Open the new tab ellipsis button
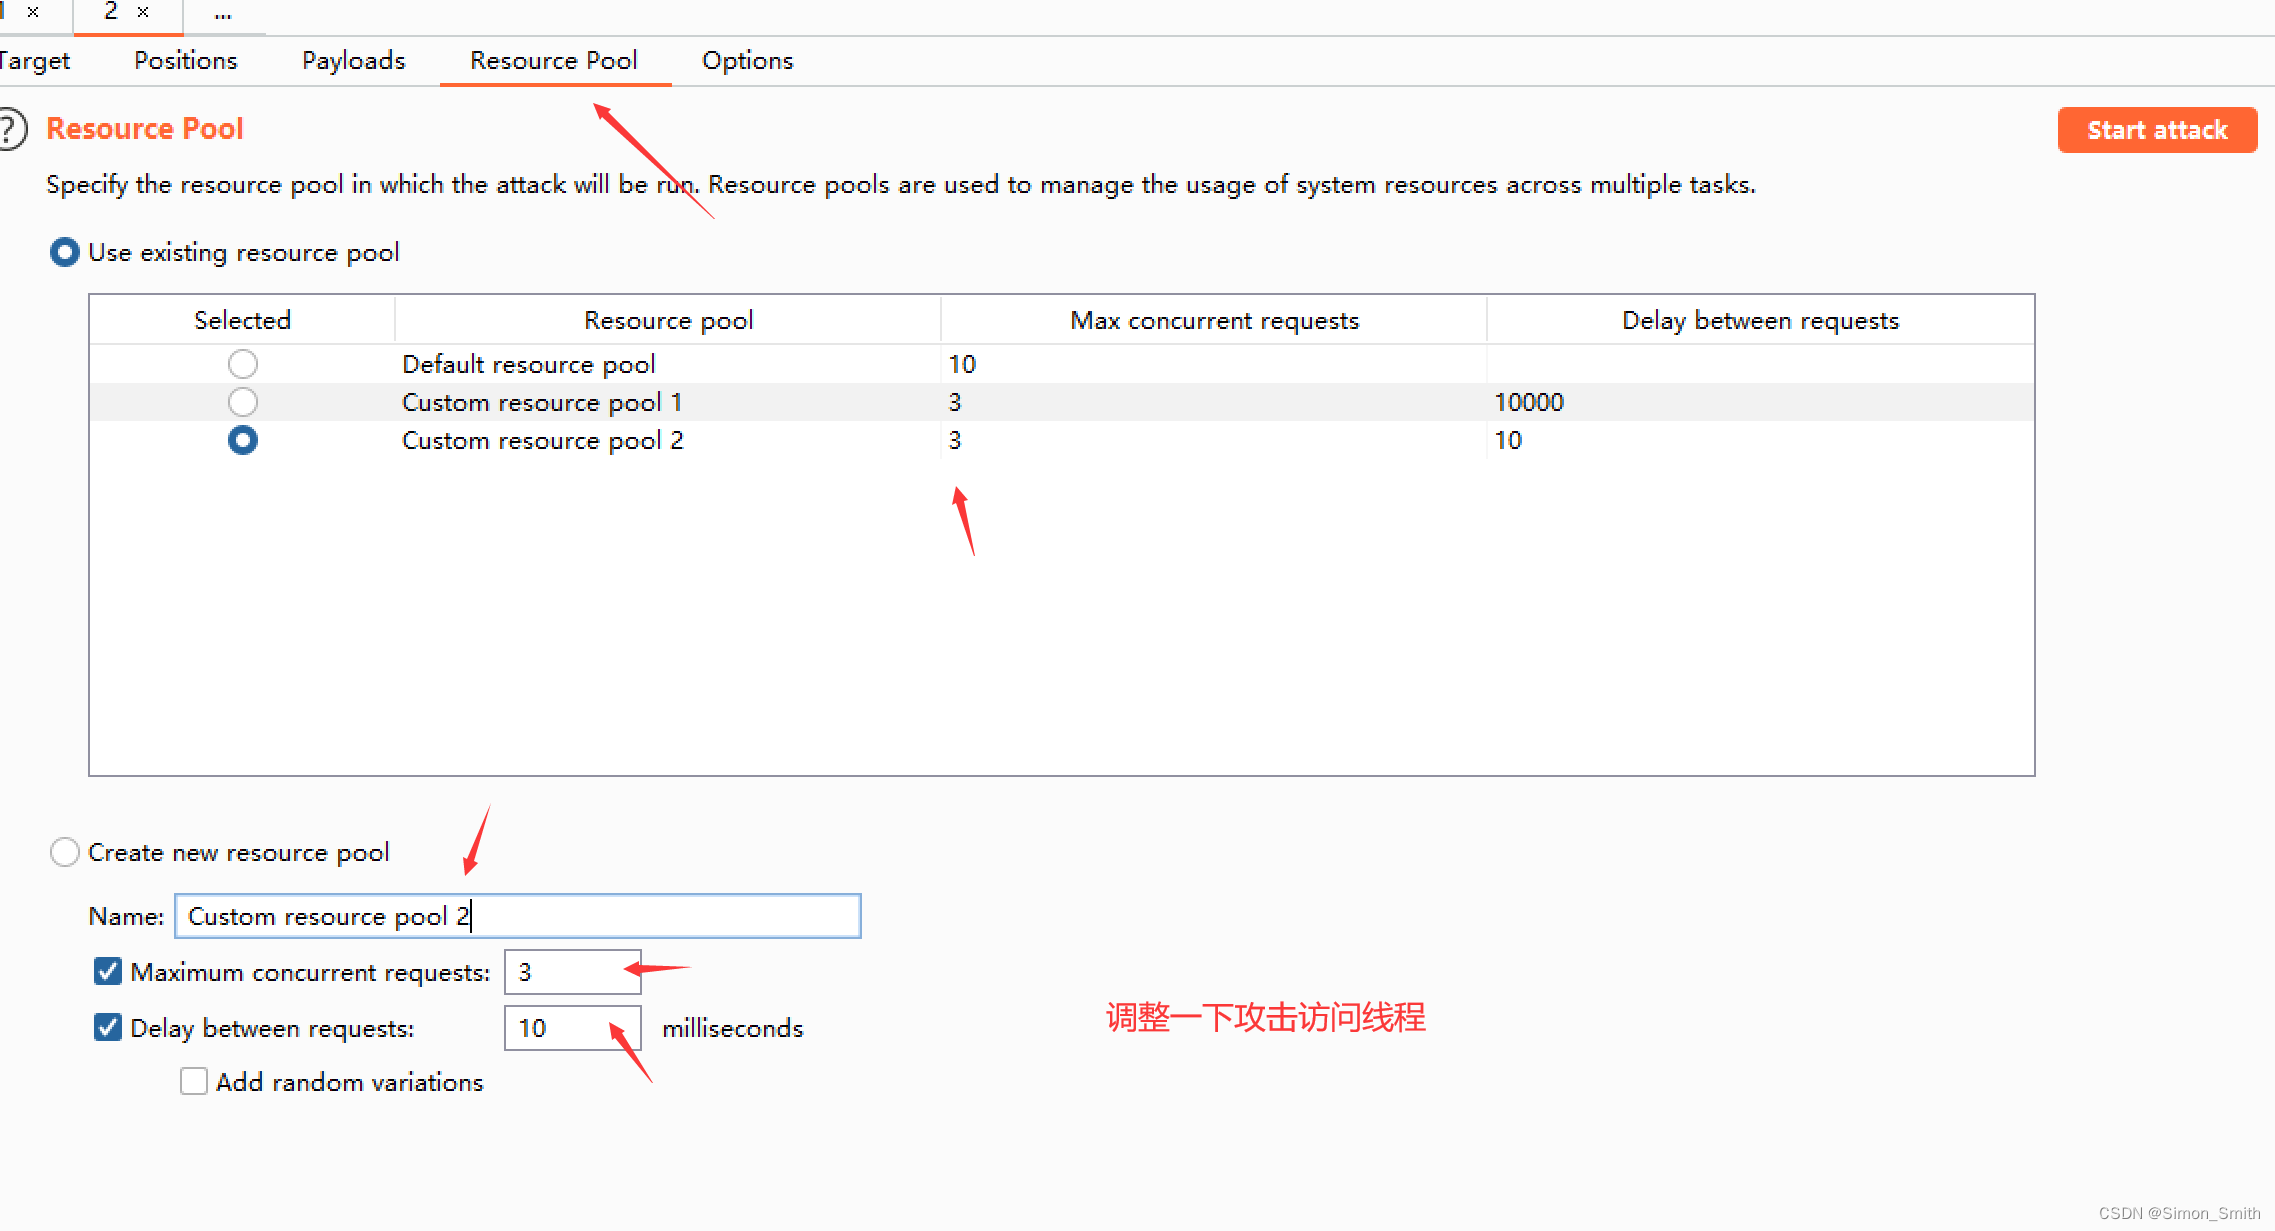2275x1231 pixels. click(x=223, y=14)
